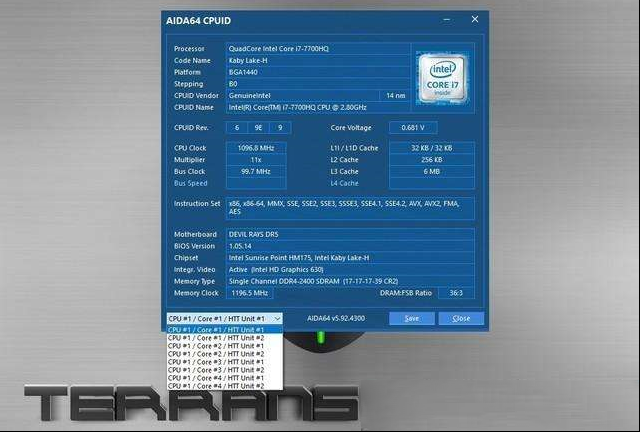This screenshot has height=432, width=640.
Task: Click the Instruction Set list field
Action: coord(350,208)
